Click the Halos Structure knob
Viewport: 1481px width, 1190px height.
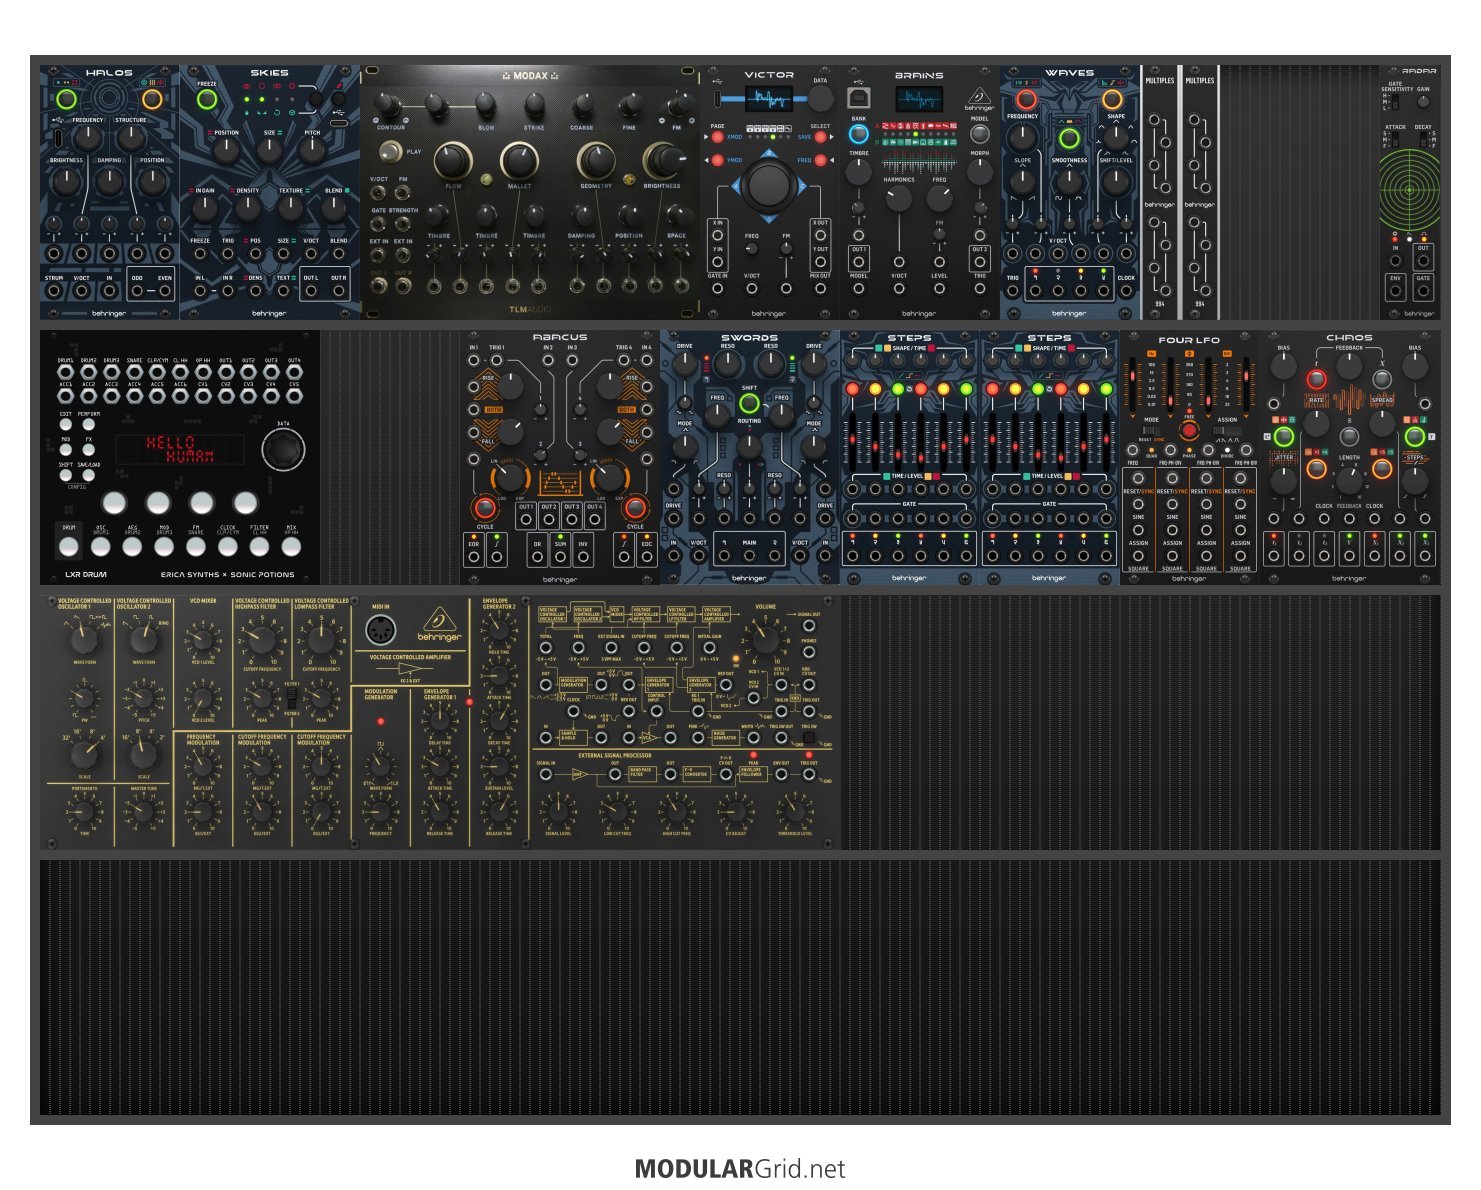[x=130, y=139]
